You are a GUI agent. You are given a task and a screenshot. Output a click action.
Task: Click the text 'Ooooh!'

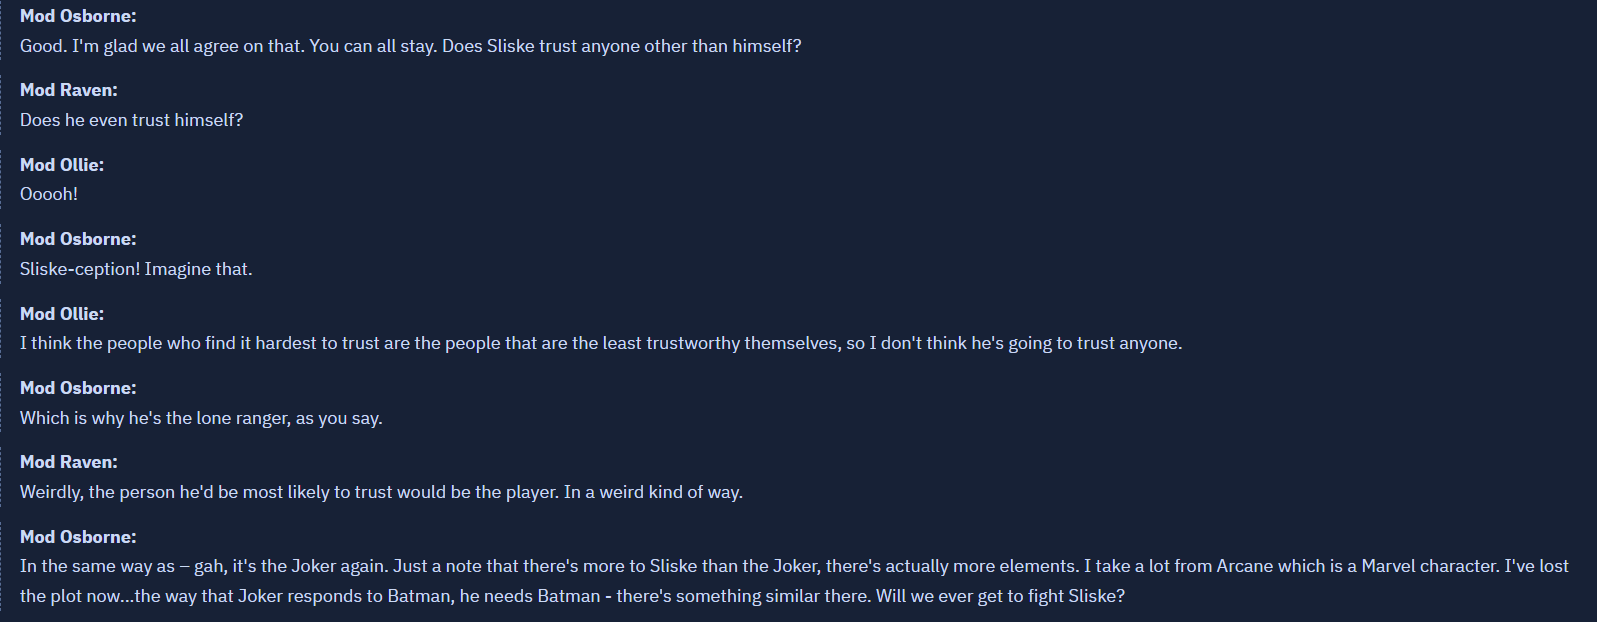coord(49,194)
